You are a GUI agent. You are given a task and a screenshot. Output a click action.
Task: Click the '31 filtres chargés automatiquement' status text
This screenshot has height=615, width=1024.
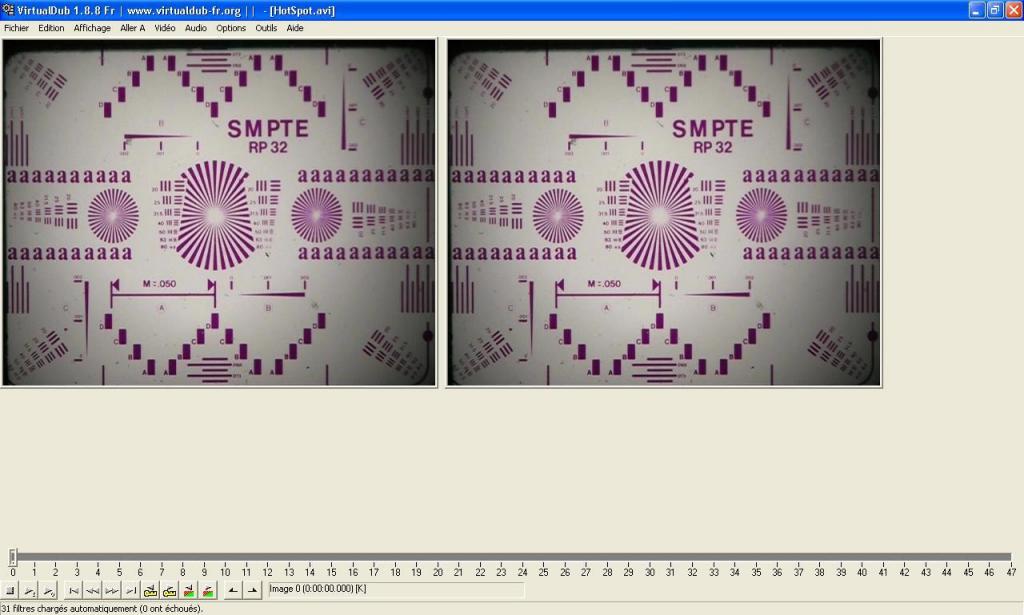click(102, 608)
